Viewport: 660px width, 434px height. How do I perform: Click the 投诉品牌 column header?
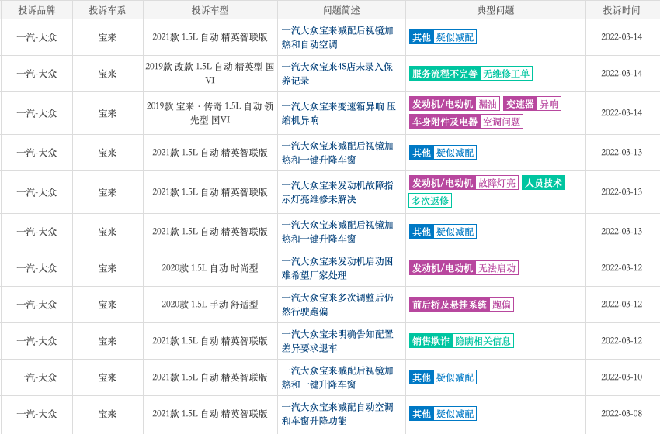[37, 10]
